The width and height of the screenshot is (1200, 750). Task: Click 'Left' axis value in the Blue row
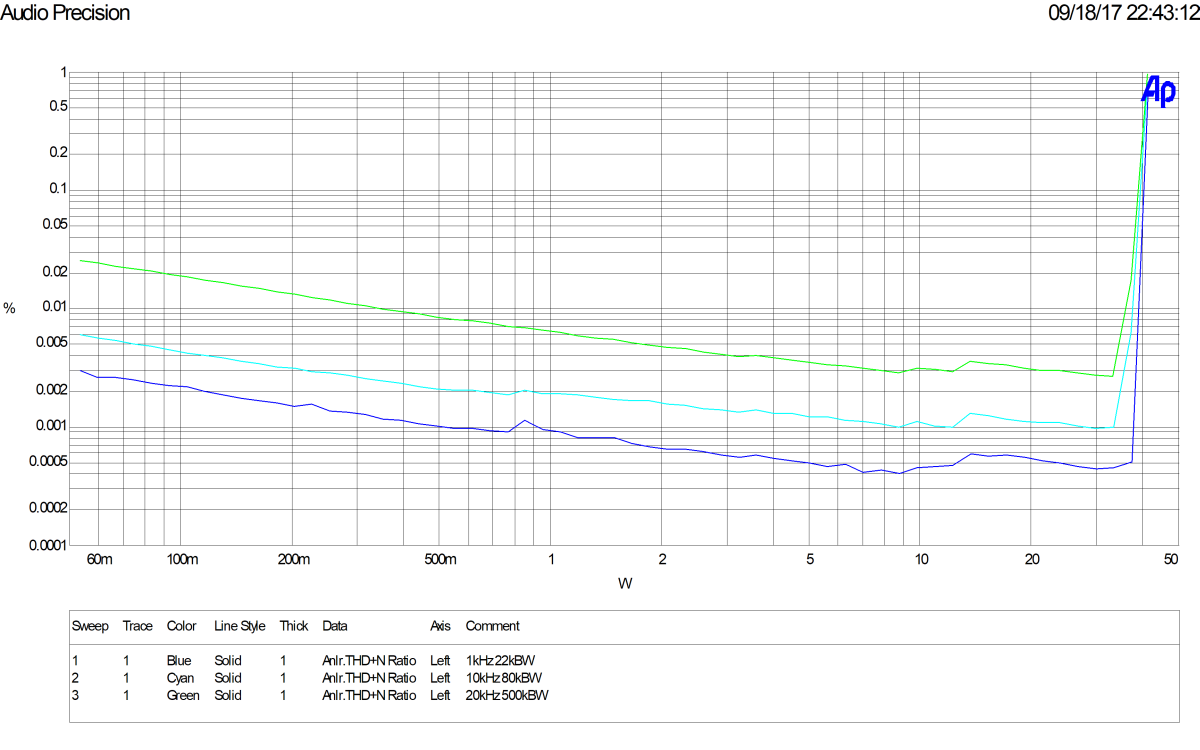[440, 661]
